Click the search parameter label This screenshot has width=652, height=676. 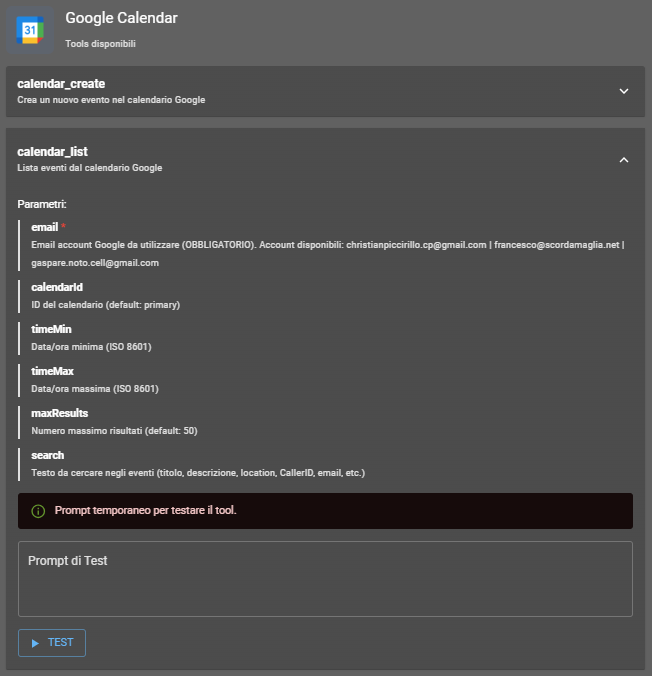click(47, 455)
